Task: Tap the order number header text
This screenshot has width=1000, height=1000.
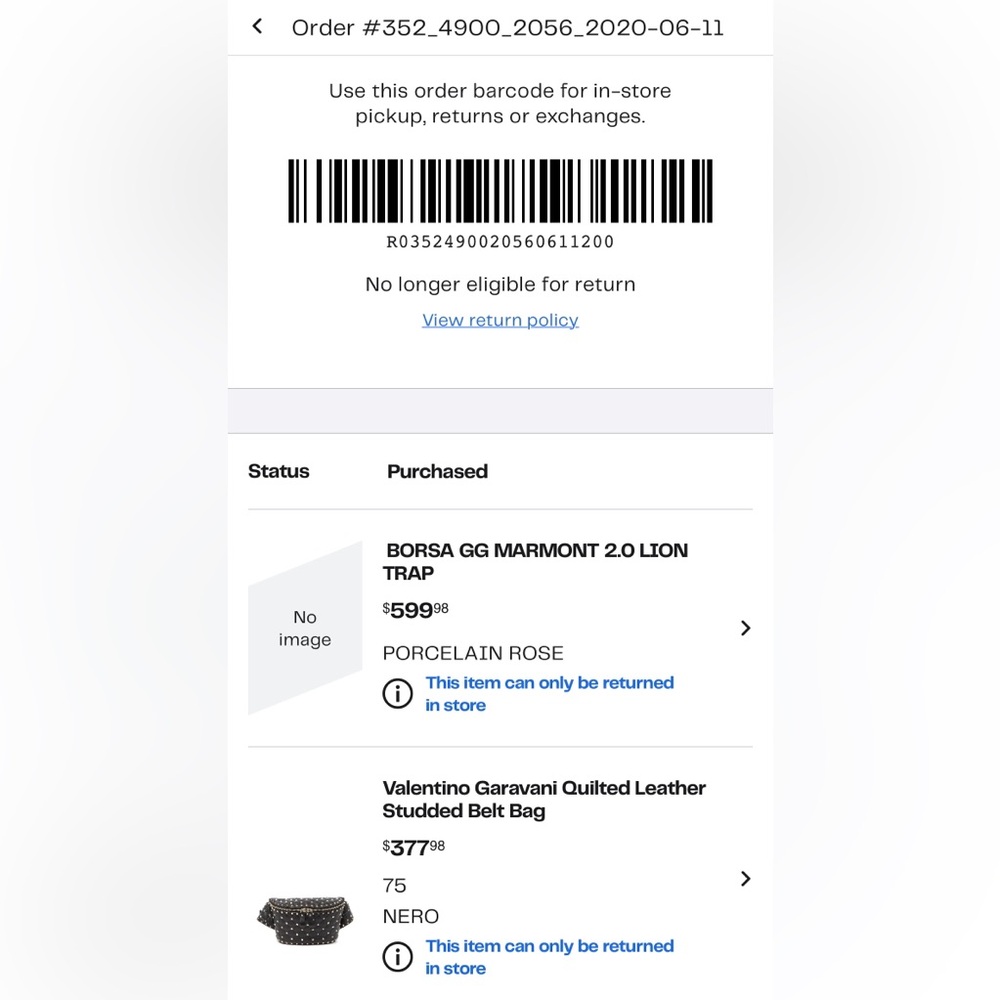Action: click(x=508, y=27)
